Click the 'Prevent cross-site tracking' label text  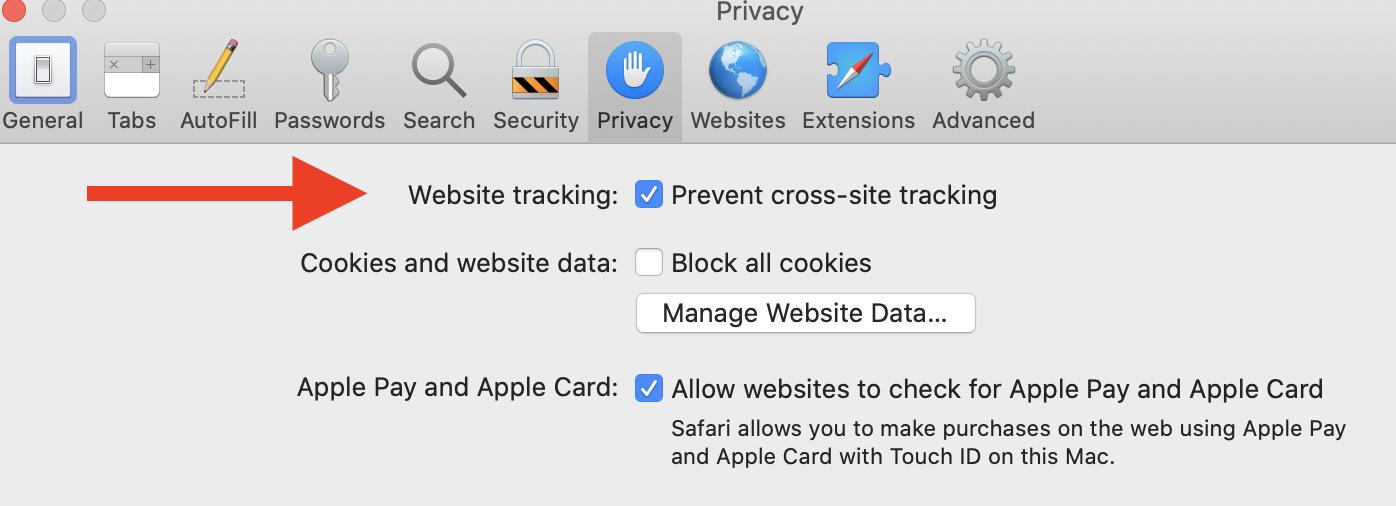click(834, 194)
